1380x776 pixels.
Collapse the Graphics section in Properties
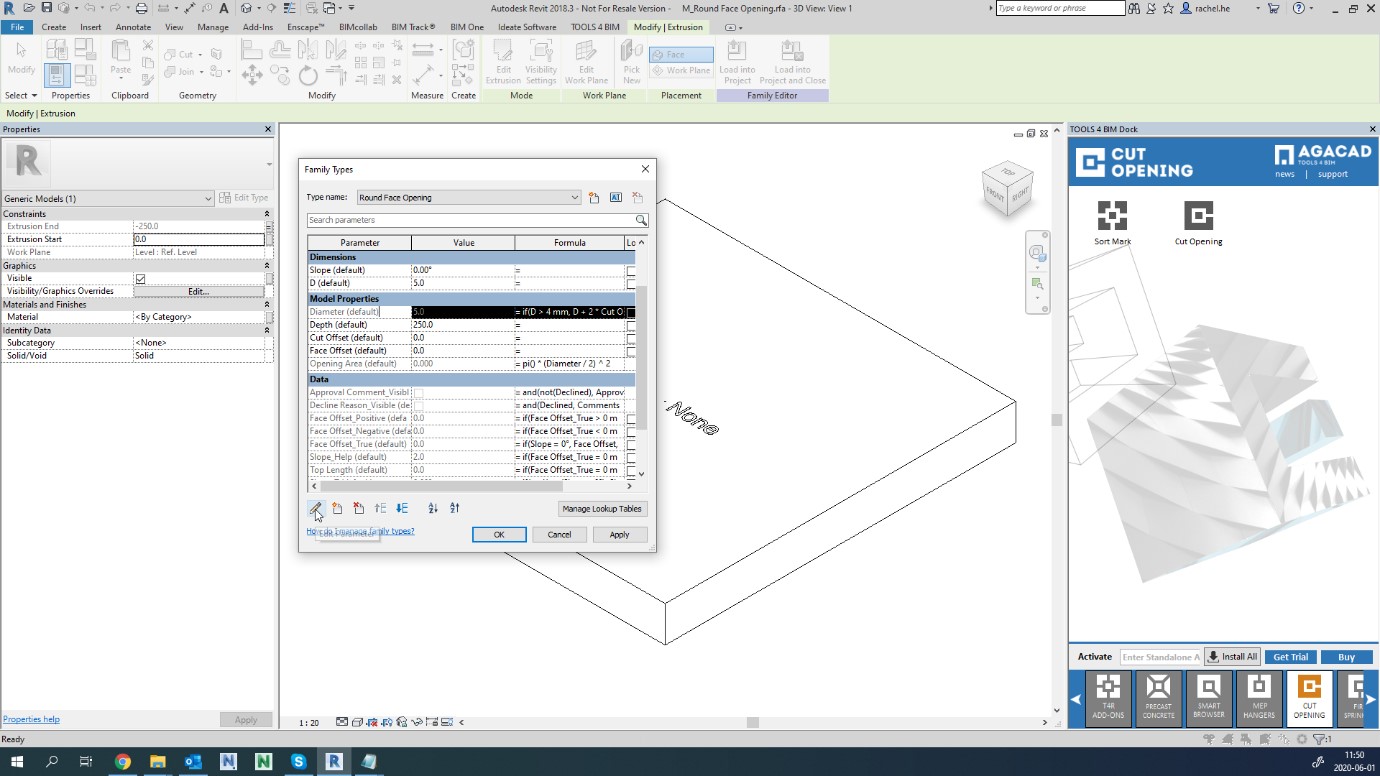click(267, 266)
